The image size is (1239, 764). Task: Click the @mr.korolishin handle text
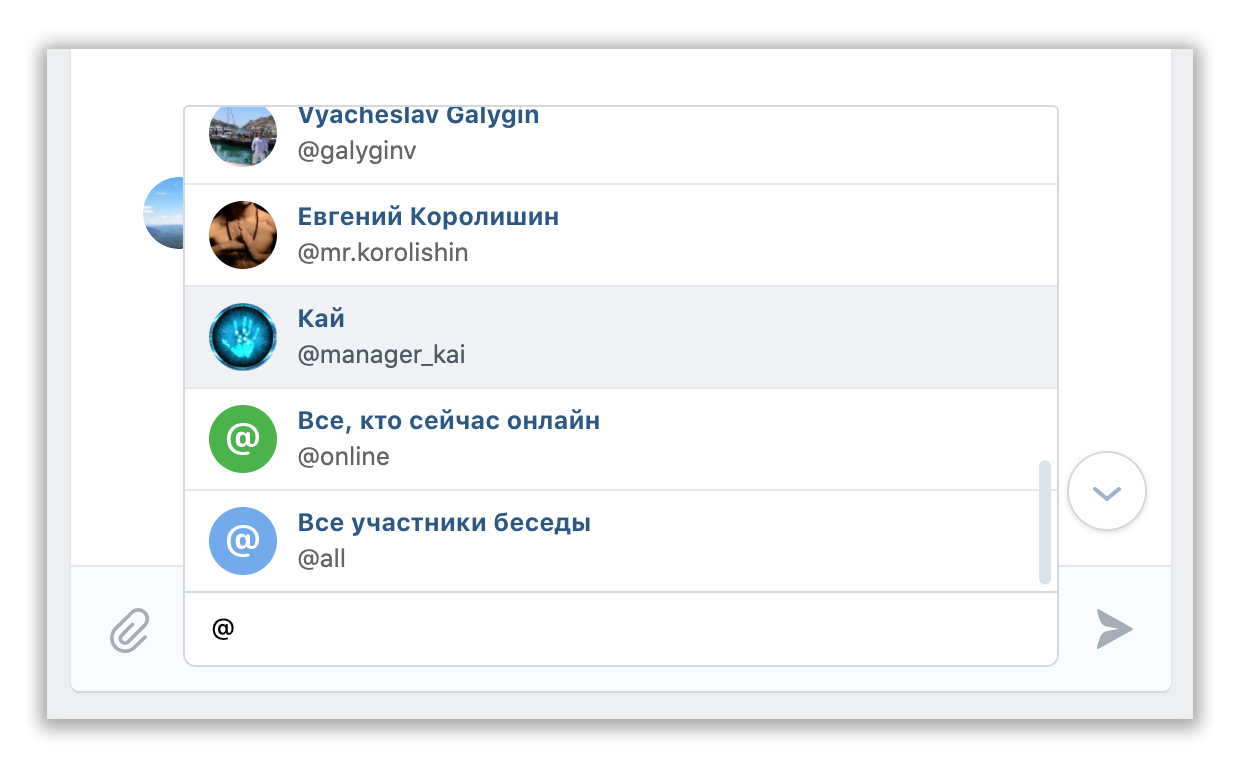382,253
